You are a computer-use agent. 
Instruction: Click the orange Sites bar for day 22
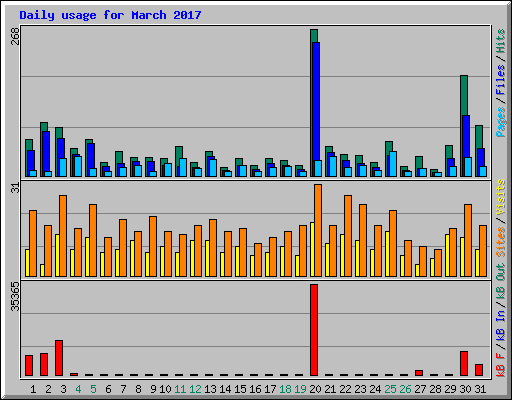348,236
